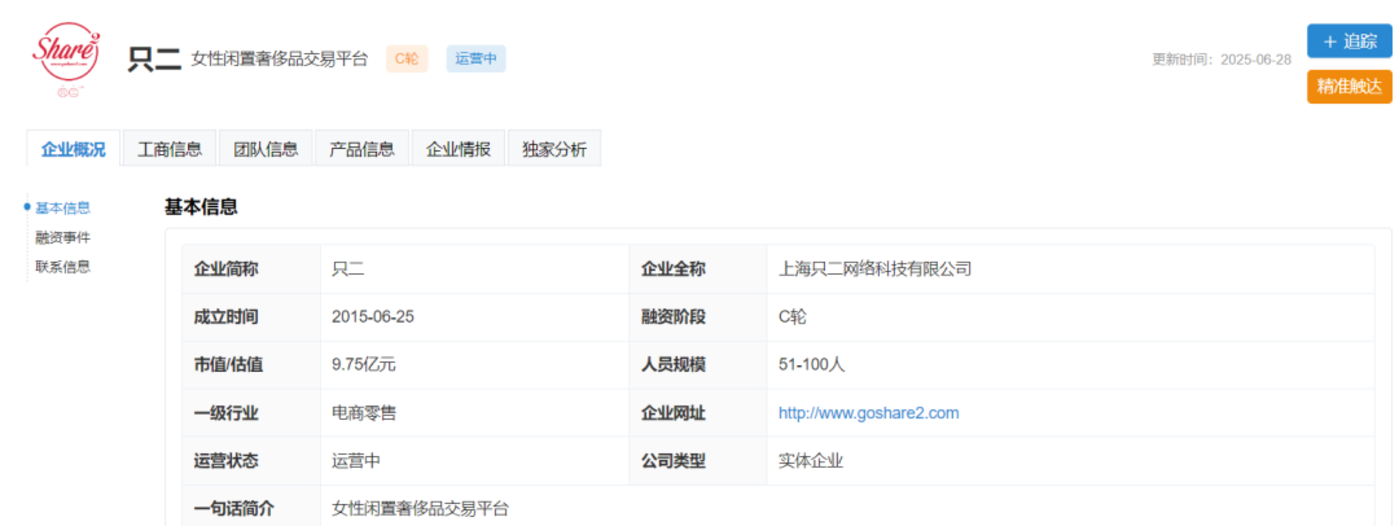The image size is (1399, 526).
Task: Open the 团队信息 tab
Action: 266,149
